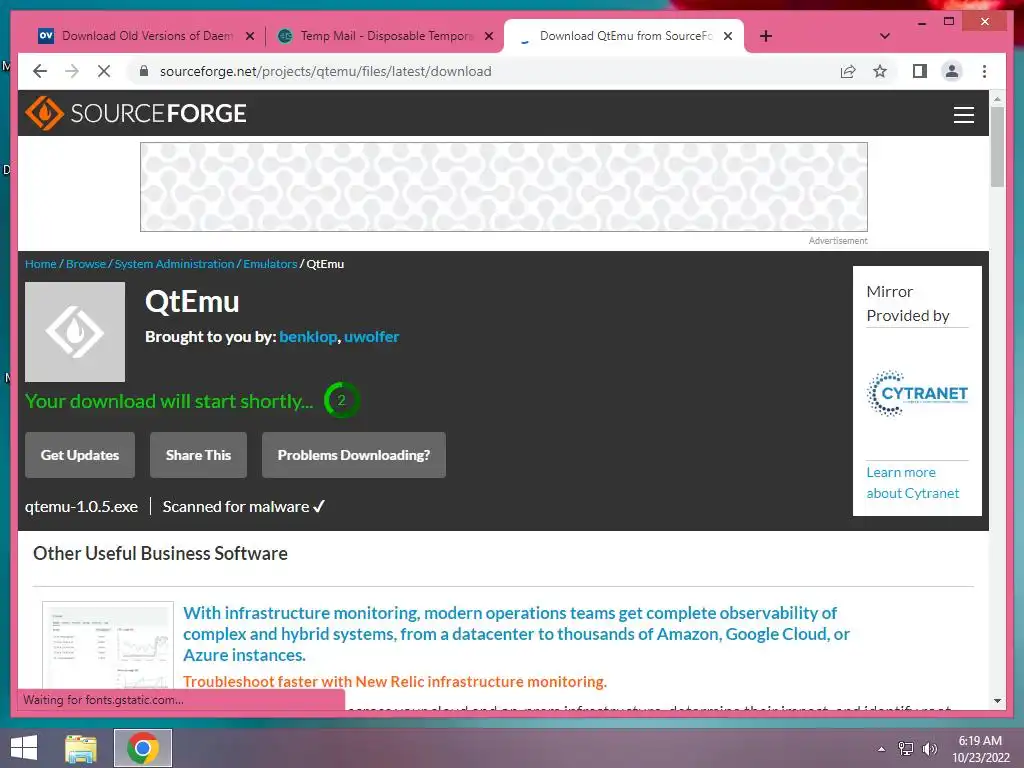1024x768 pixels.
Task: Open the New Relic infrastructure monitoring headline link
Action: pyautogui.click(x=516, y=633)
